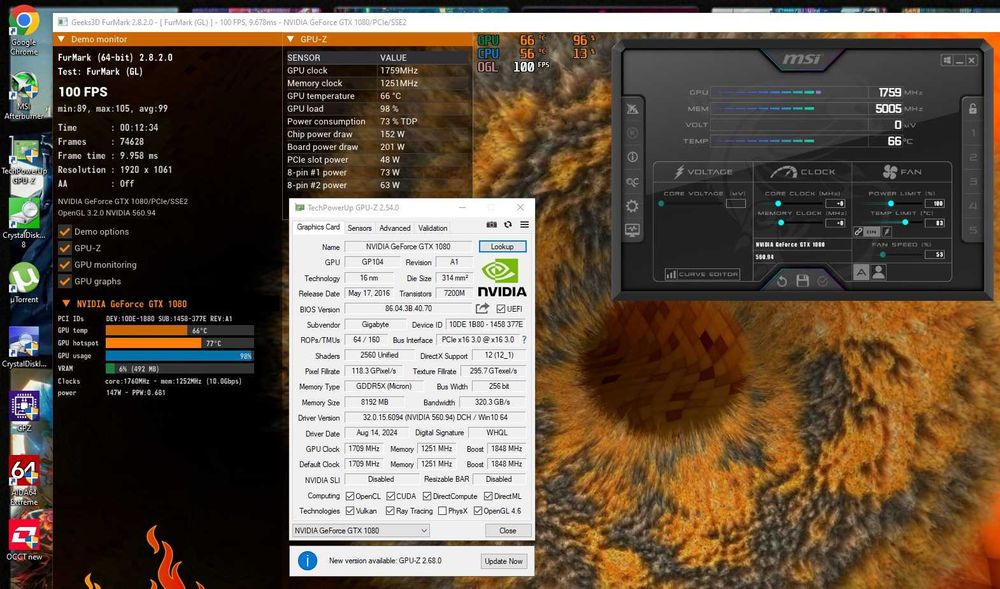Click the Core Clock value input box

pyautogui.click(x=835, y=203)
